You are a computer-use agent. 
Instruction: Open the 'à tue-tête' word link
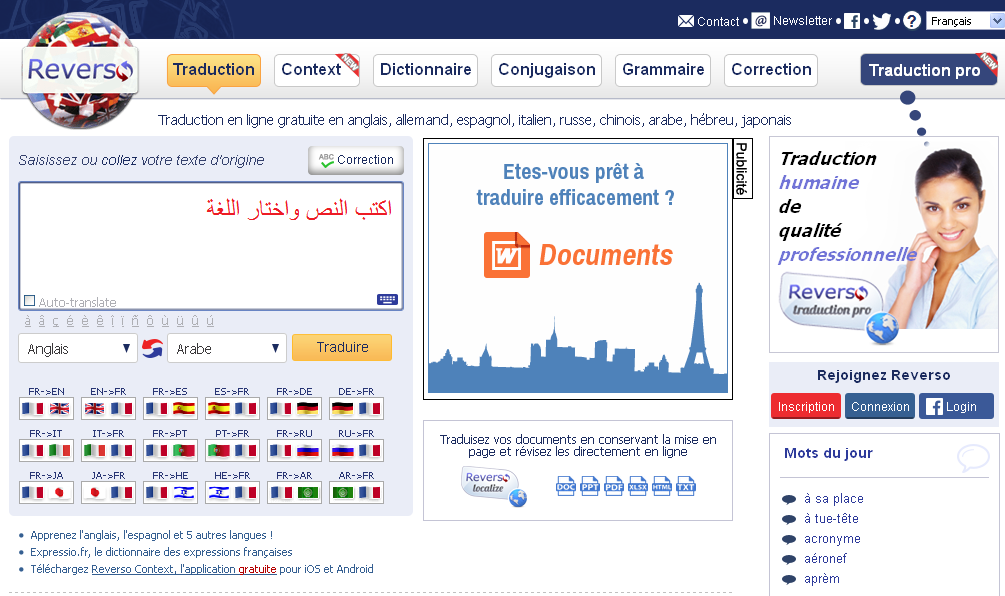[x=831, y=519]
